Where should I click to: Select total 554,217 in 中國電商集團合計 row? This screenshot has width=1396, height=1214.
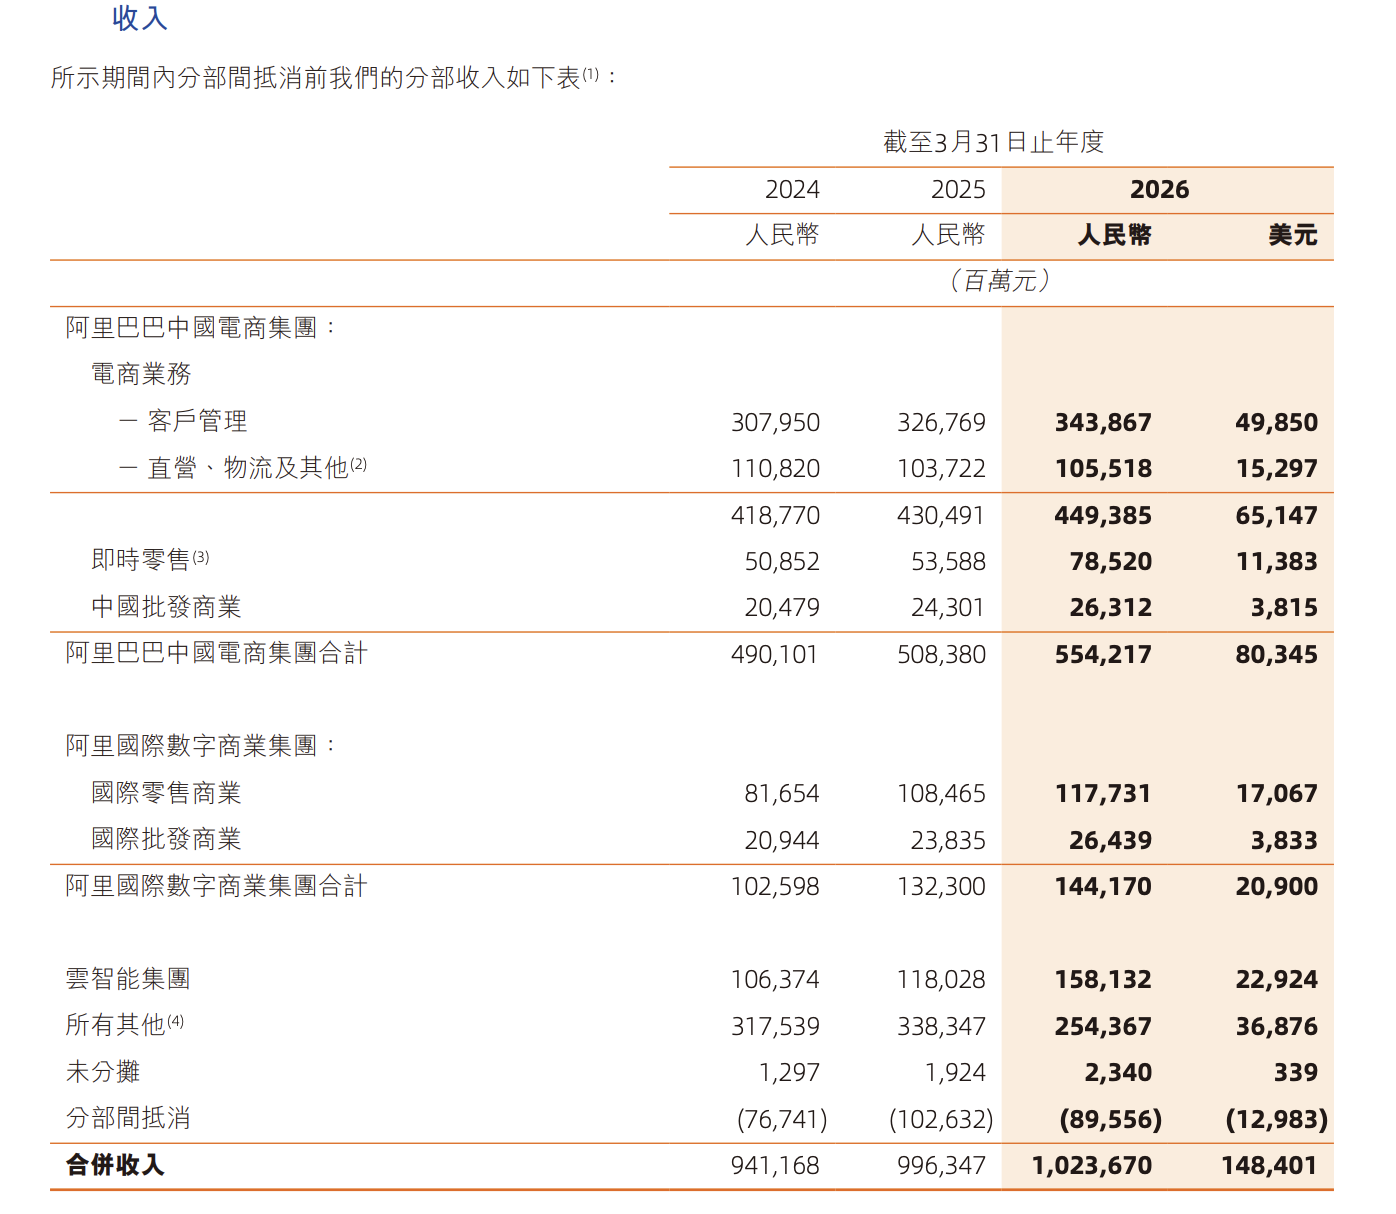coord(1103,655)
